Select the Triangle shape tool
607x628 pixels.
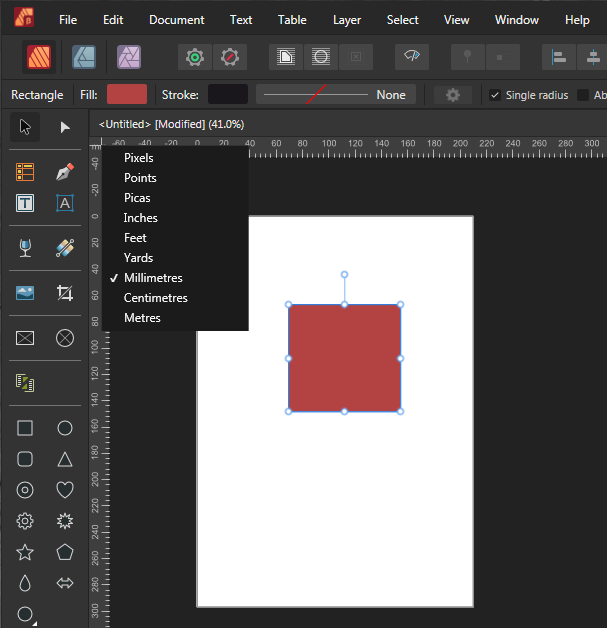click(64, 459)
